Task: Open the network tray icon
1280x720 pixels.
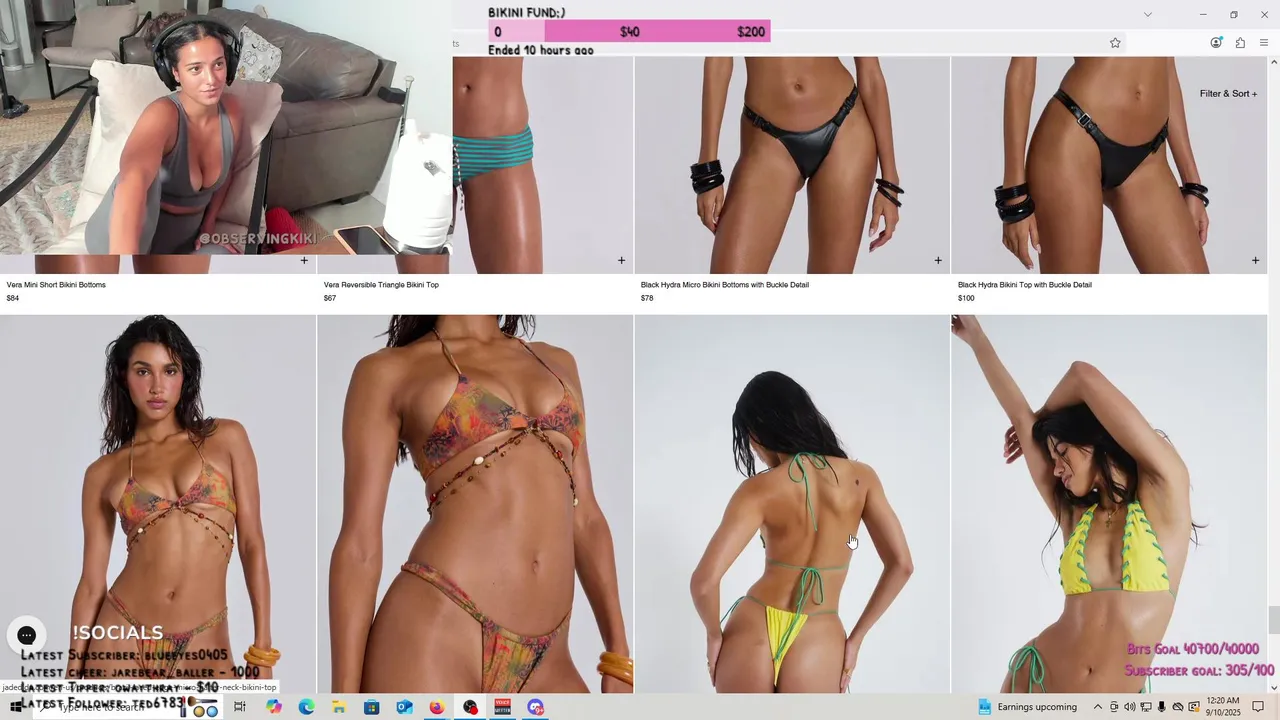Action: point(1146,707)
